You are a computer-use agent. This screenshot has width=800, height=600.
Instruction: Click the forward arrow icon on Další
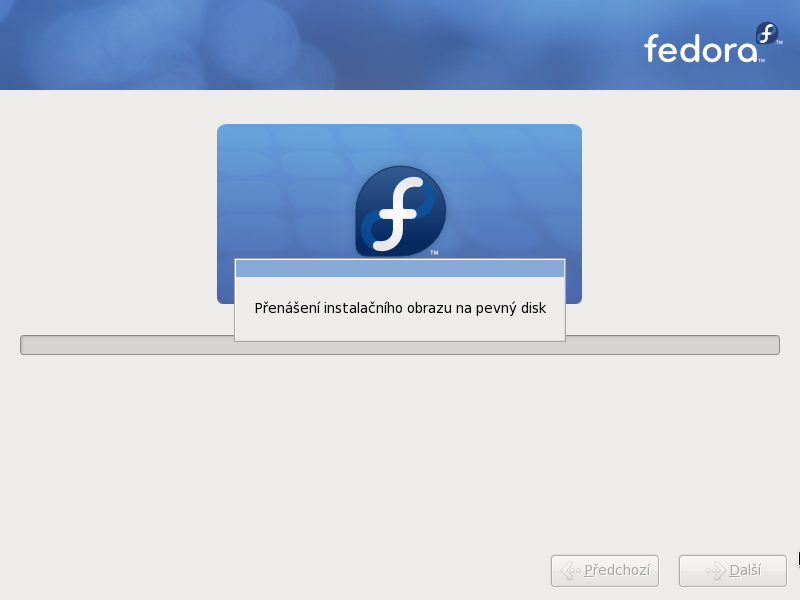715,570
